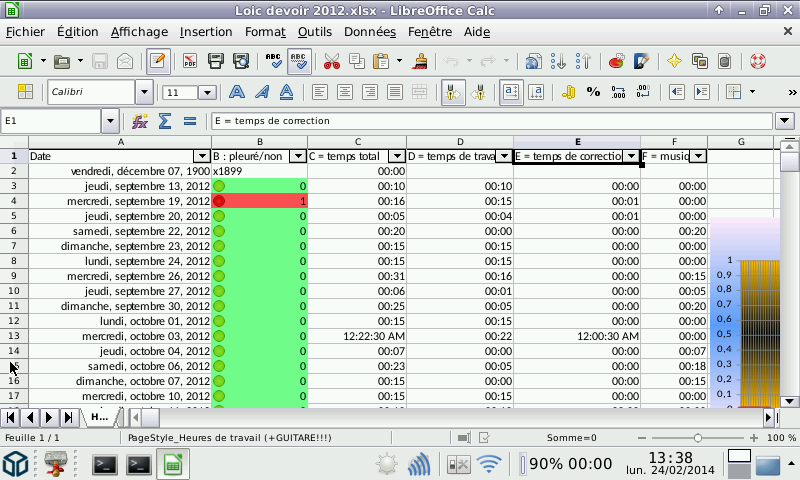Click the Decrease Indent icon
Viewport: 800px width, 480px height.
pyautogui.click(x=677, y=92)
